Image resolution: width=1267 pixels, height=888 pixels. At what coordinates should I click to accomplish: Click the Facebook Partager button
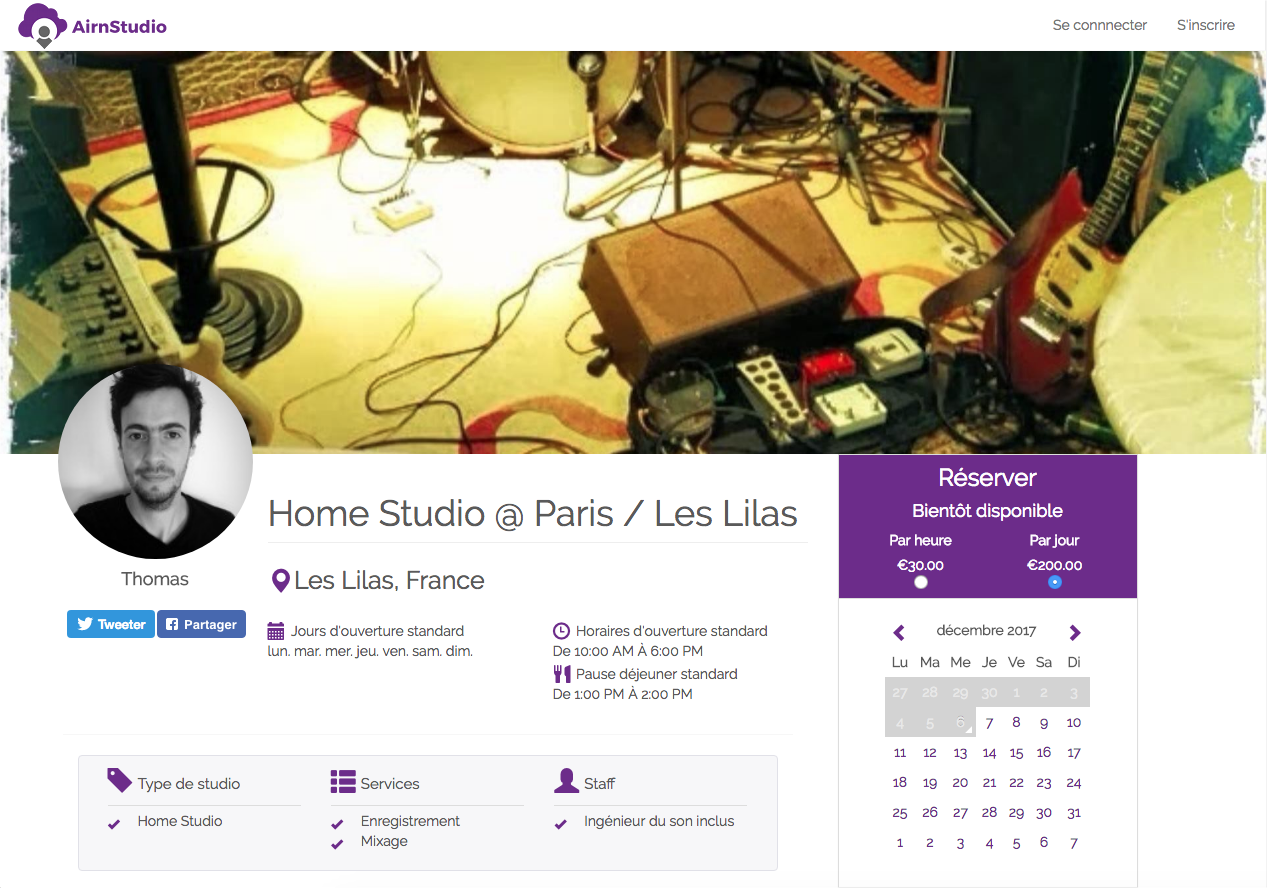201,624
